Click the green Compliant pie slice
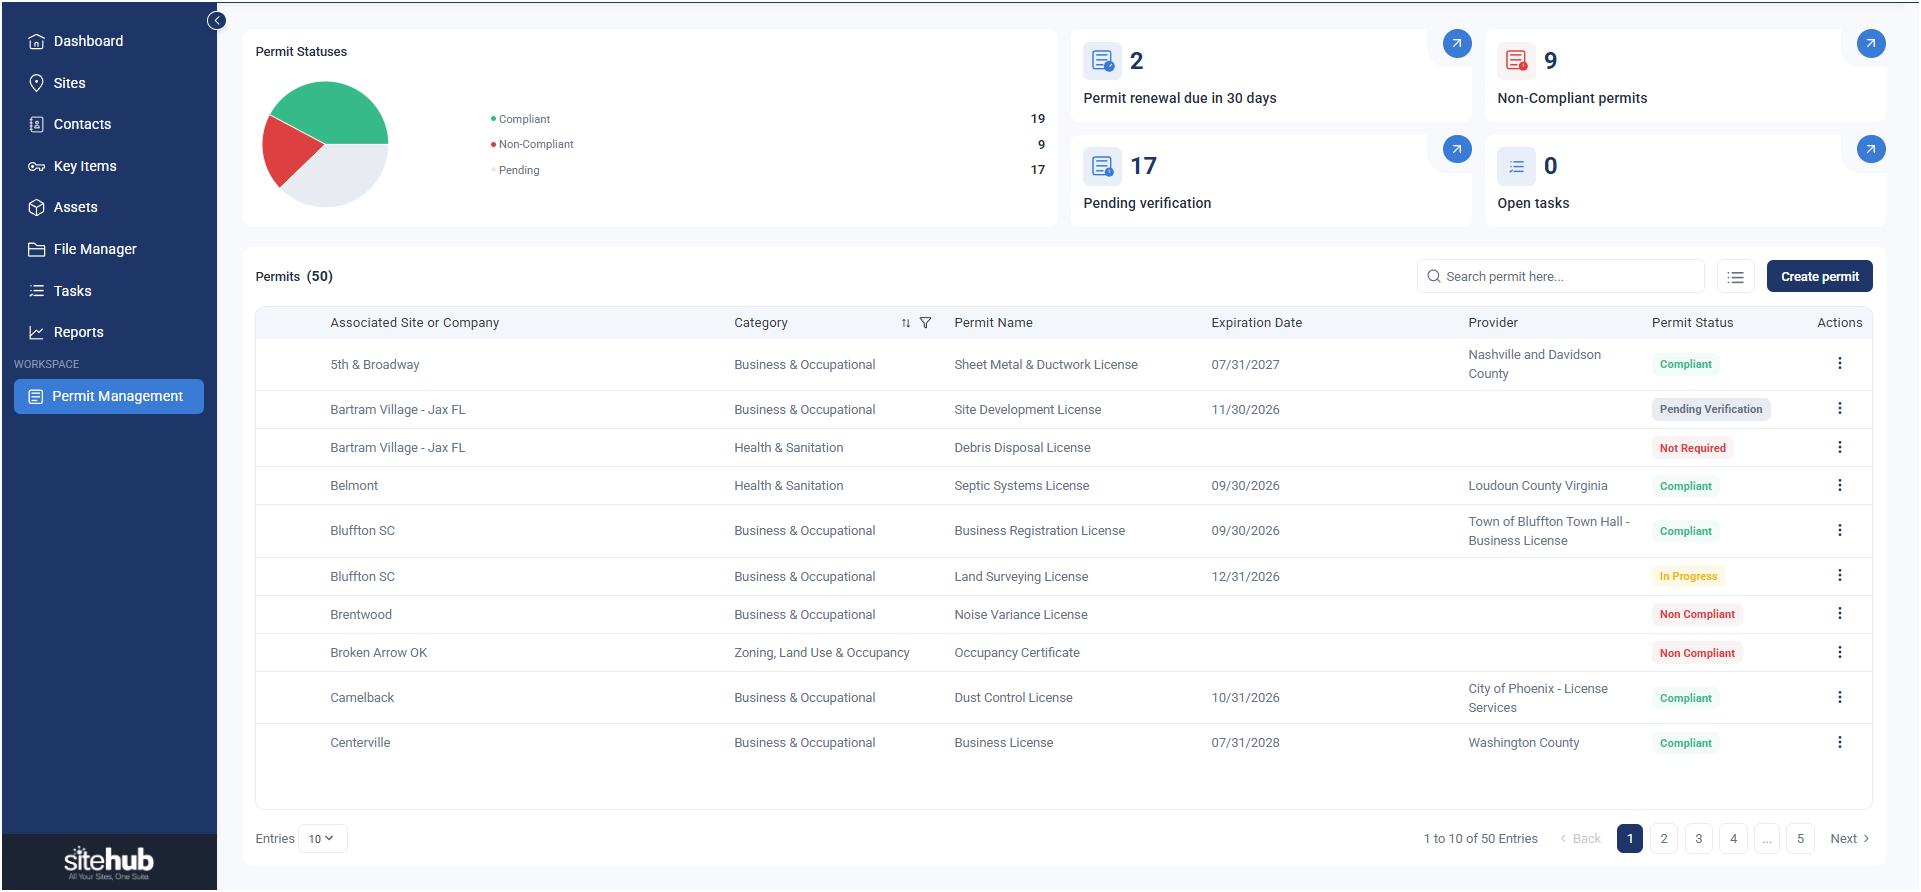Image resolution: width=1921 pixels, height=892 pixels. 335,112
